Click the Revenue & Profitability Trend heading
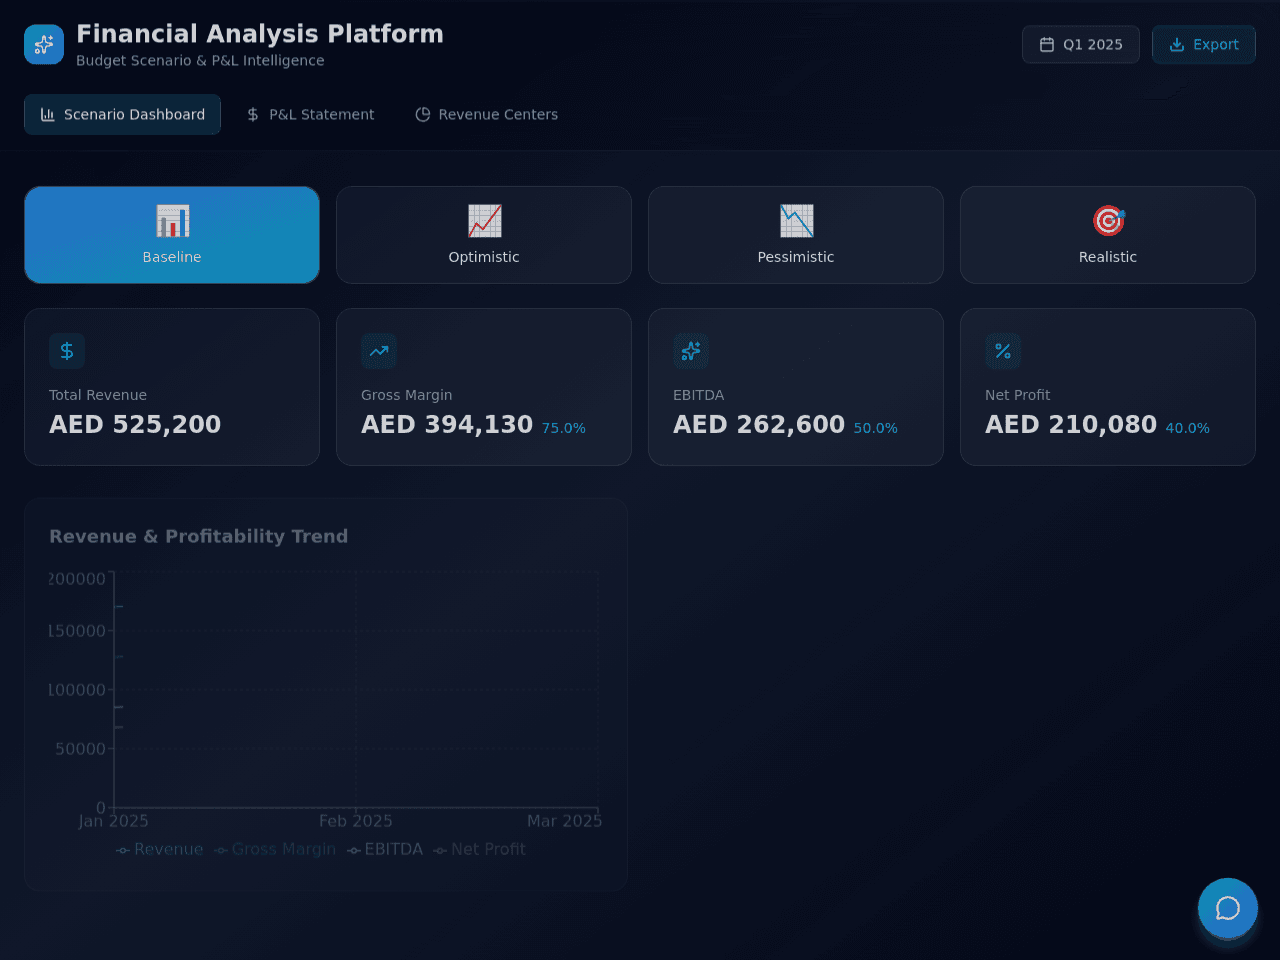Viewport: 1280px width, 960px height. (199, 536)
